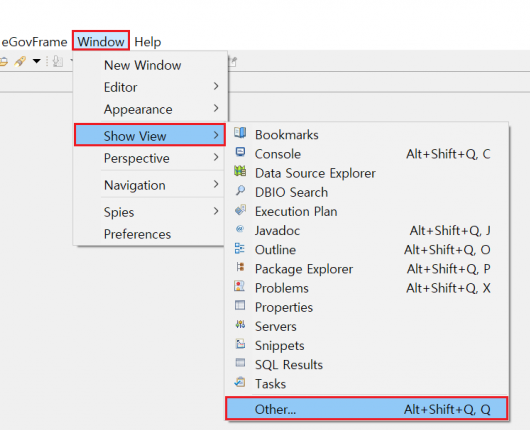The width and height of the screenshot is (530, 430).
Task: Expand the Perspective submenu
Action: [149, 158]
